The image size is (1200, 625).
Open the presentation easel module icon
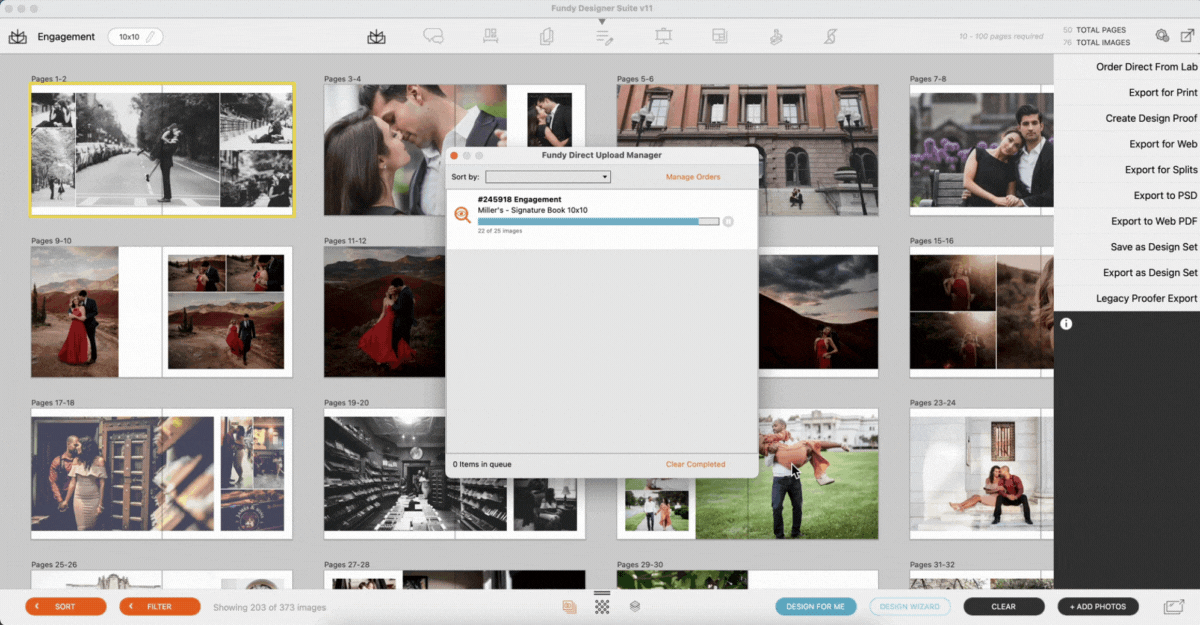662,37
